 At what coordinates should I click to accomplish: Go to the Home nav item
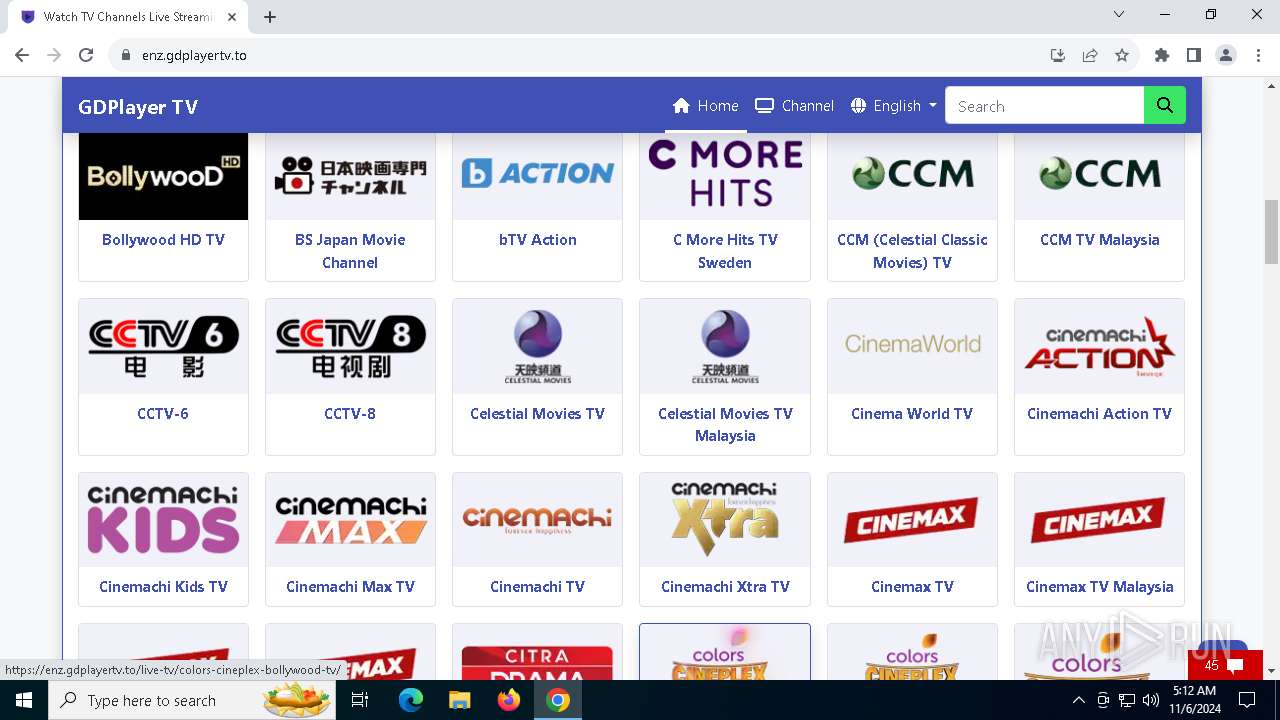click(705, 105)
